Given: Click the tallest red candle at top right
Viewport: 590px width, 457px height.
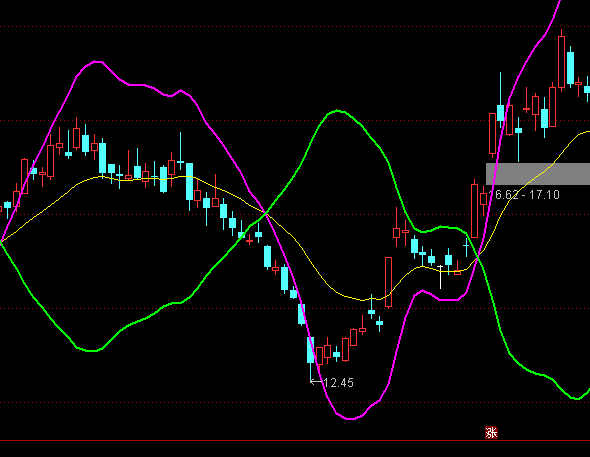Looking at the screenshot, I should pos(561,61).
